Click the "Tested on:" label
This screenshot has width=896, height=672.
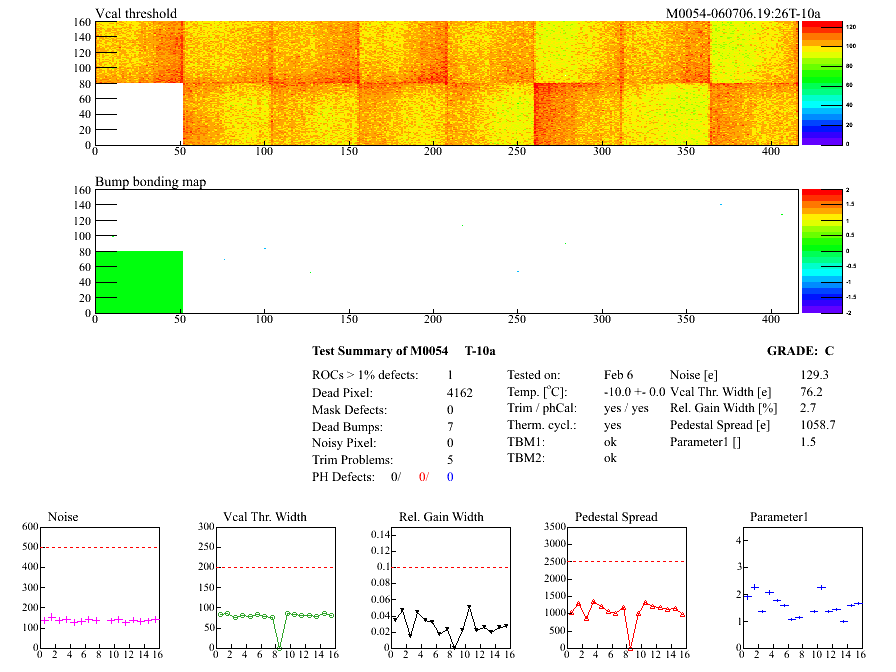coord(534,375)
